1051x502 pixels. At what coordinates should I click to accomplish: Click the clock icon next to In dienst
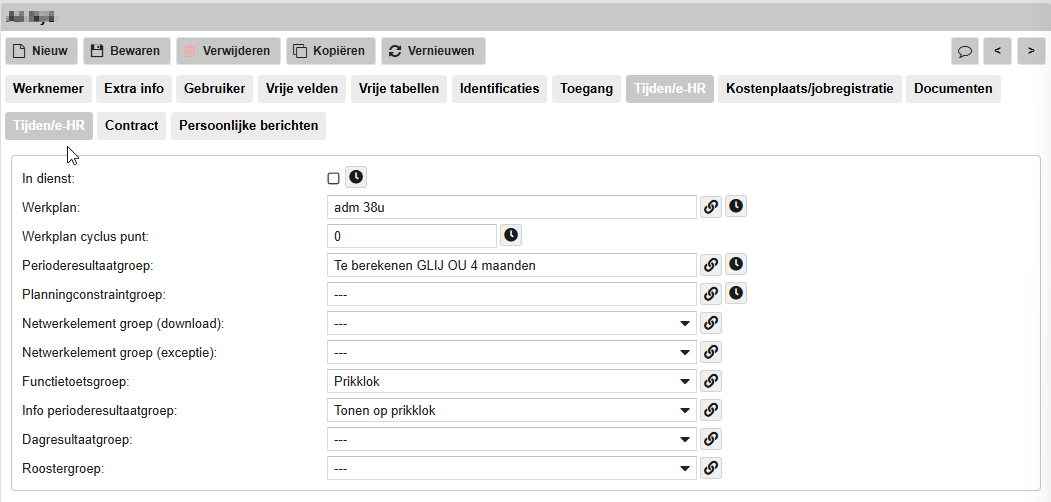[x=356, y=178]
